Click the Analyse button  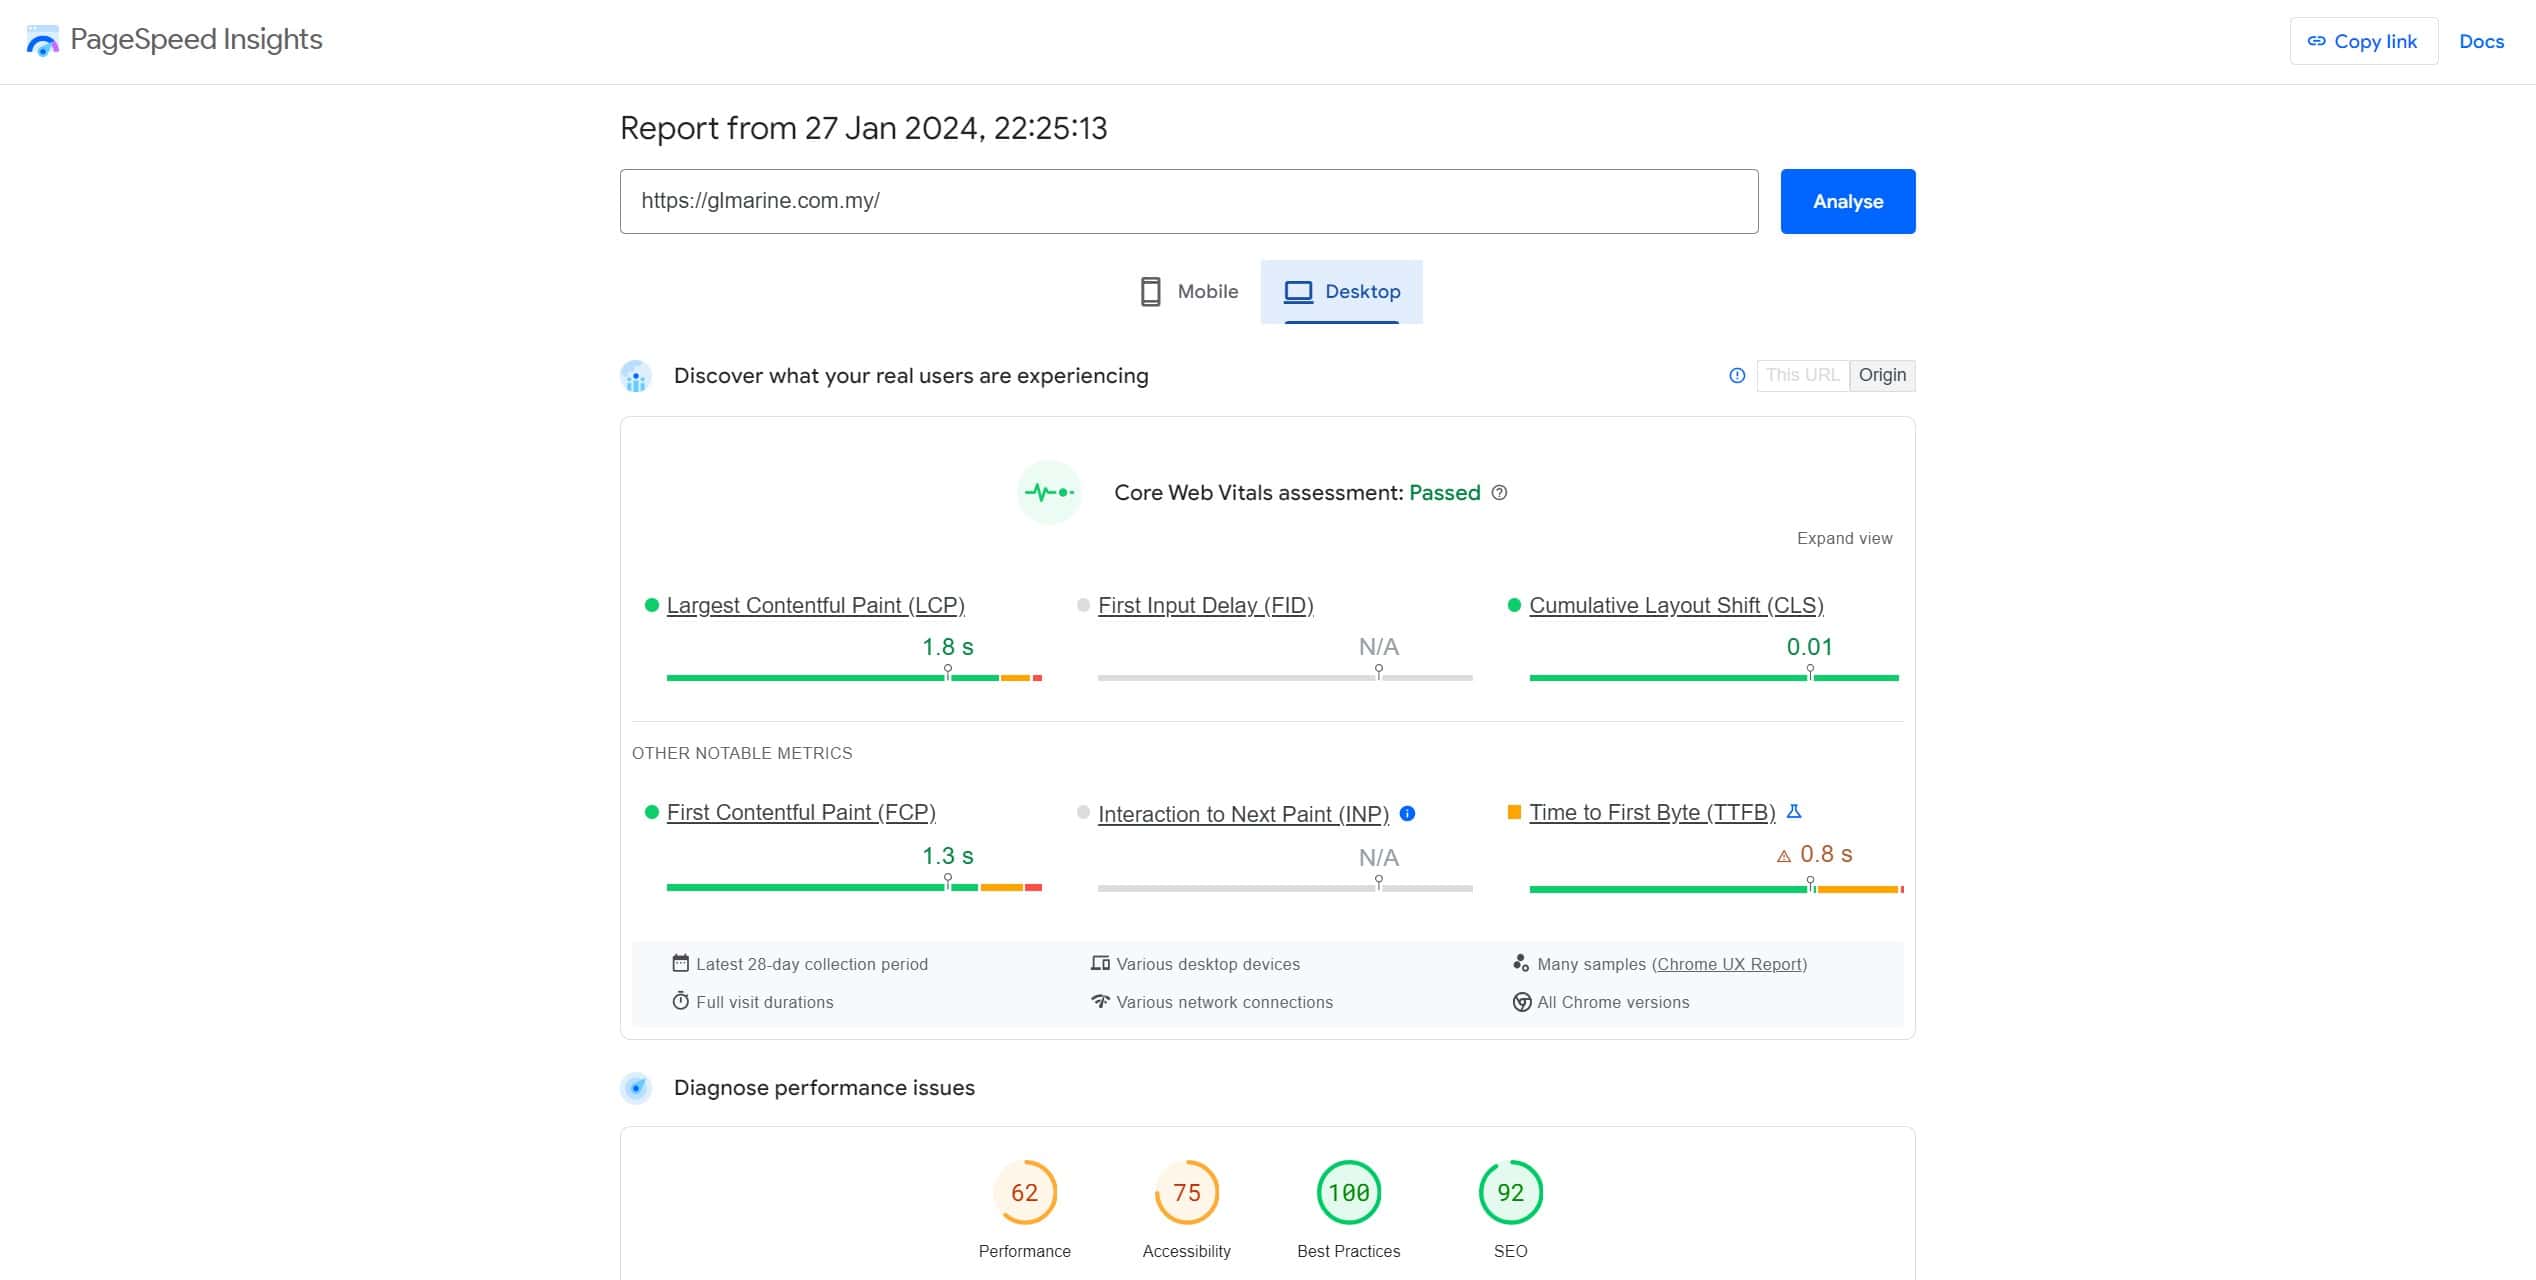click(1848, 201)
